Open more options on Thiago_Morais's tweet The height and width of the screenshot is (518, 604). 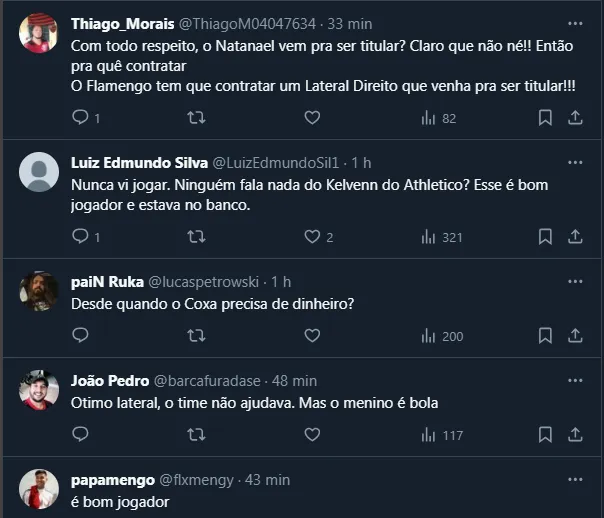click(x=575, y=22)
